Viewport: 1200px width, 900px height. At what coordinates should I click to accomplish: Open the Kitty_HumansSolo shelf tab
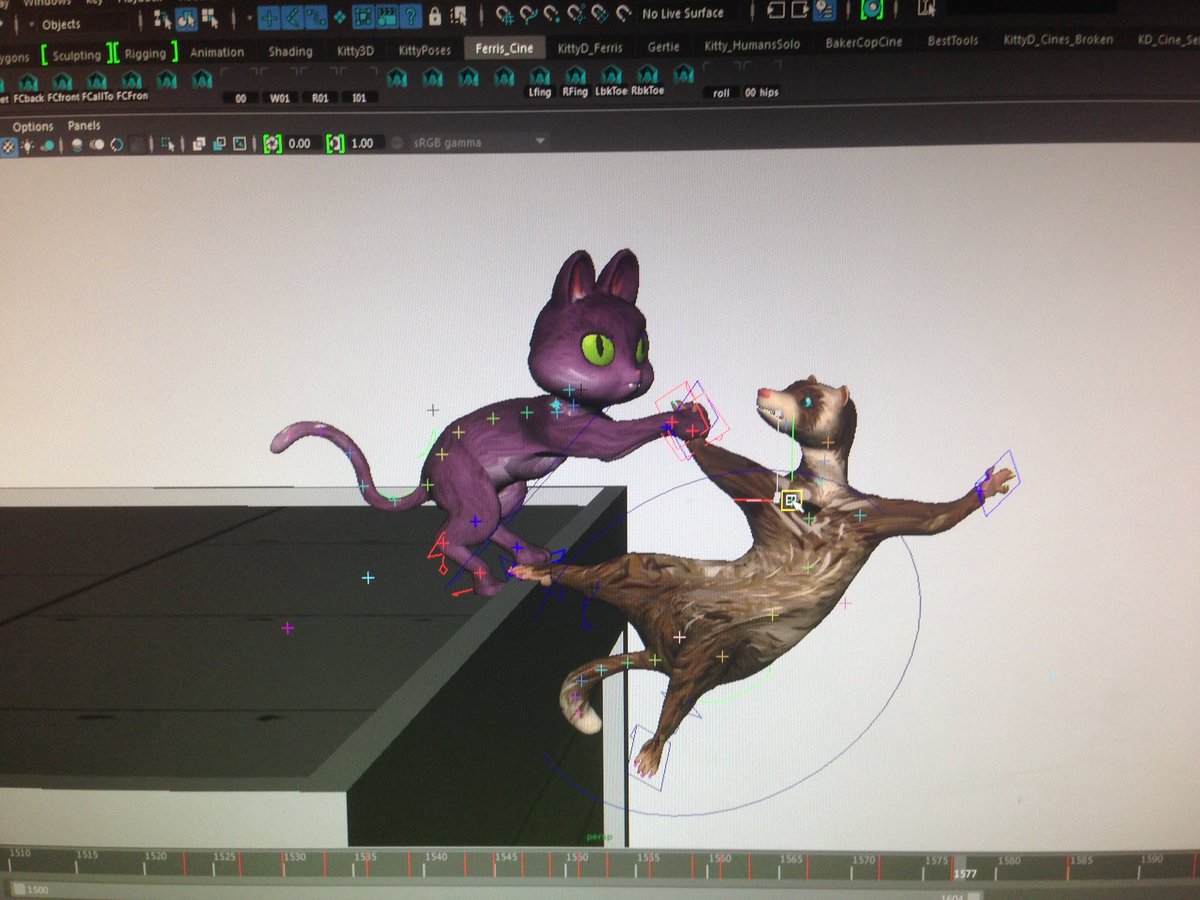(x=753, y=45)
